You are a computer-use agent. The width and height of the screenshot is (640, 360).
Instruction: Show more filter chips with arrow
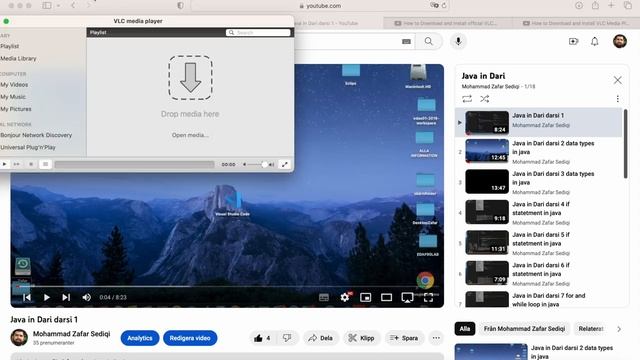click(x=619, y=329)
